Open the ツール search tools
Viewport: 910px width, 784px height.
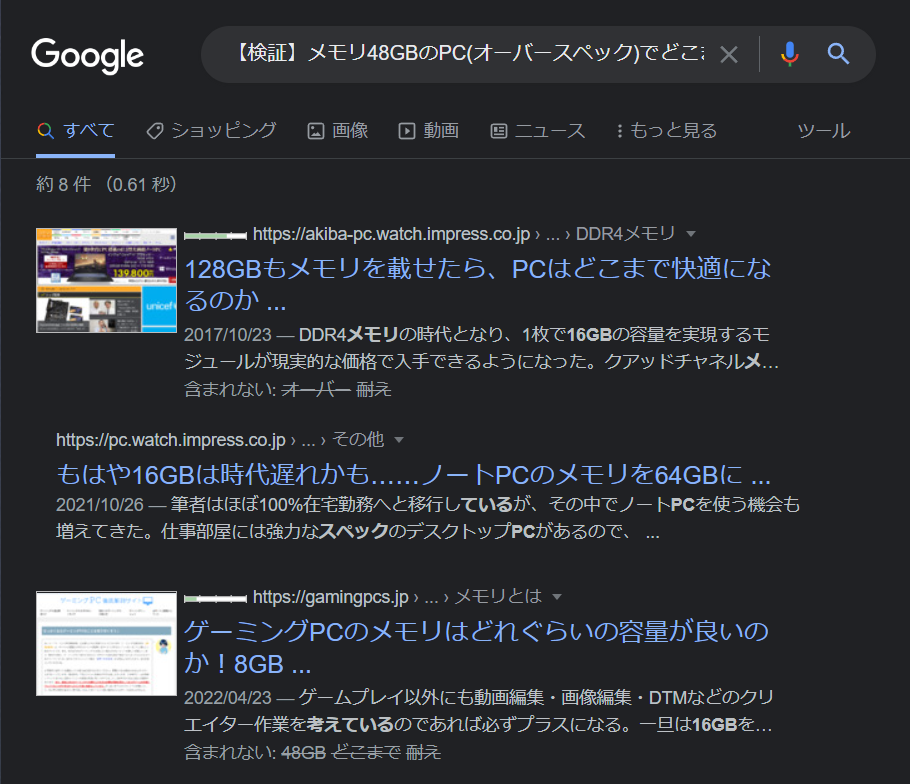pos(823,130)
